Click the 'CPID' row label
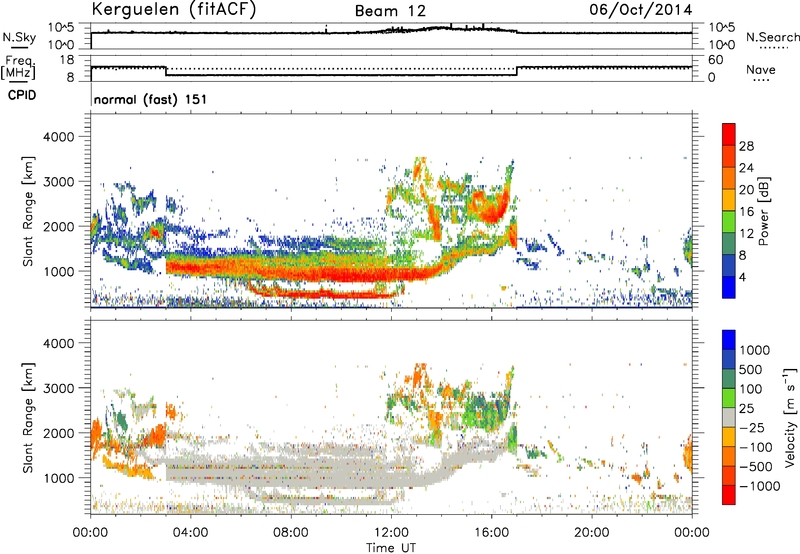Screen dimensions: 800x554 click(22, 95)
